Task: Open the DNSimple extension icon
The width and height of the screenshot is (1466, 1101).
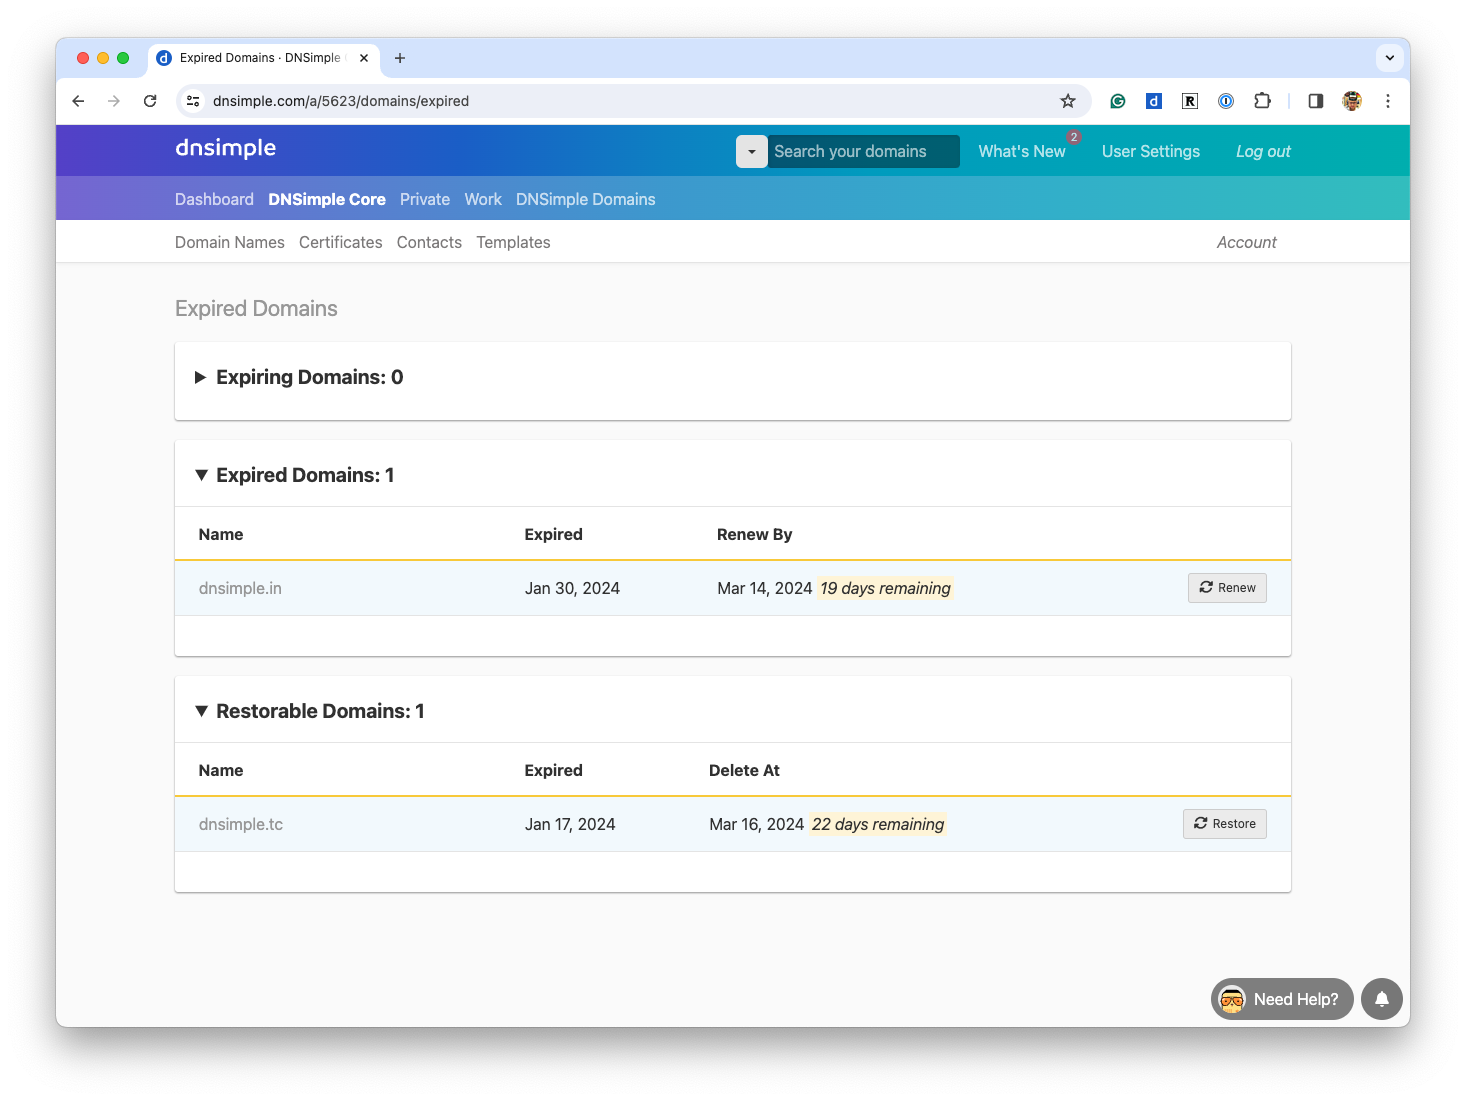Action: pyautogui.click(x=1154, y=101)
